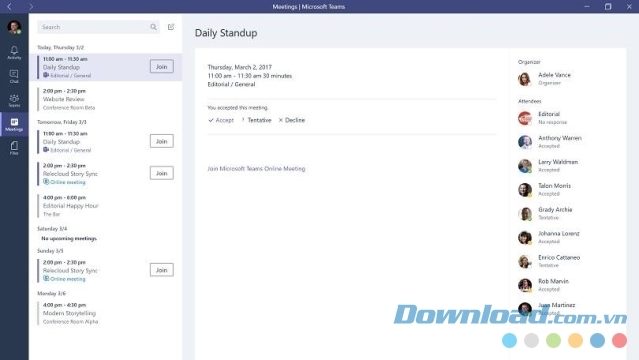Join Friday's Relecloud Story Sync
Viewport: 639px width, 360px height.
pyautogui.click(x=161, y=173)
